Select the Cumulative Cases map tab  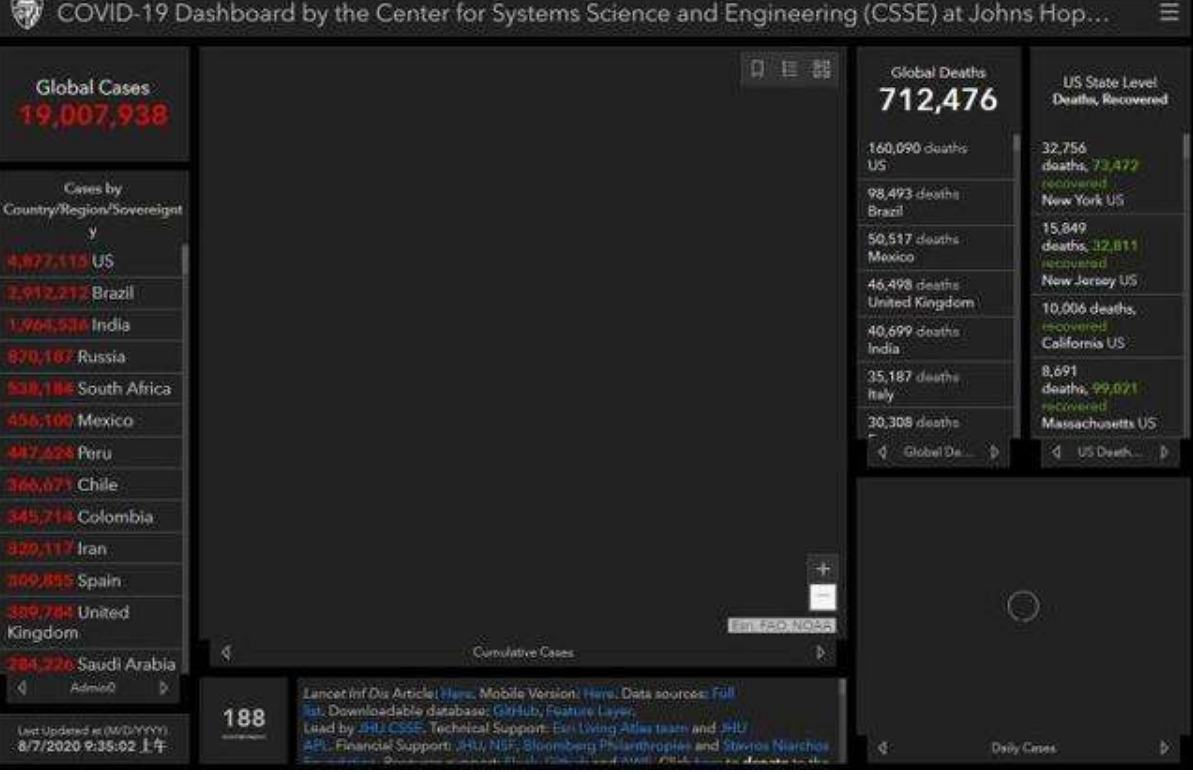(523, 652)
